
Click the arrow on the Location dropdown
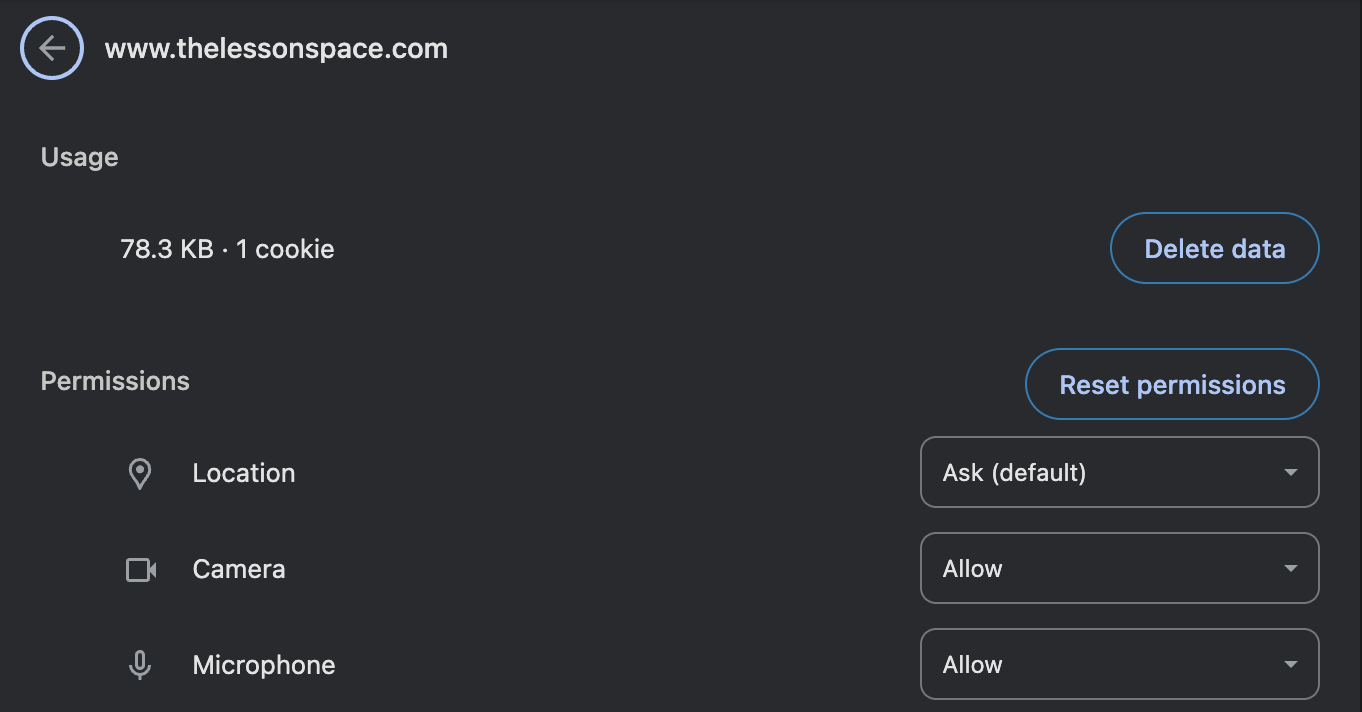tap(1290, 472)
